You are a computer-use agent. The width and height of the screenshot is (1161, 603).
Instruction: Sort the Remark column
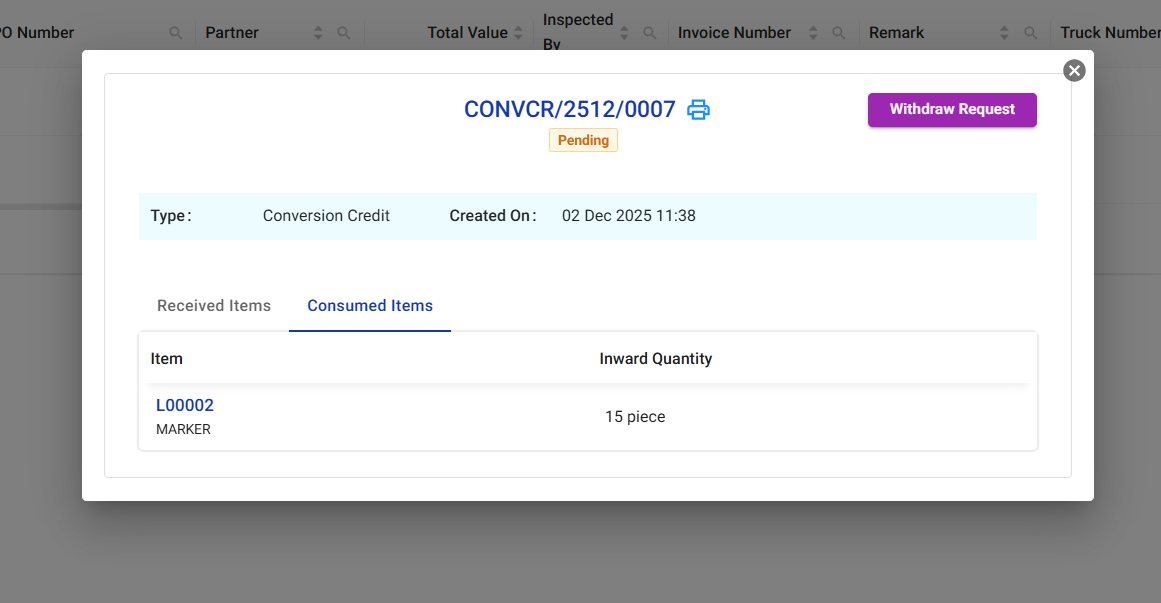[1004, 33]
